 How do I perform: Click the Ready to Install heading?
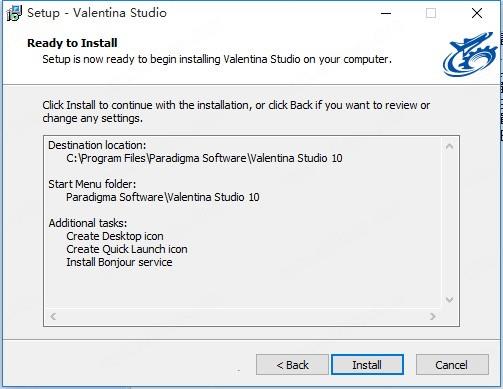click(x=72, y=43)
